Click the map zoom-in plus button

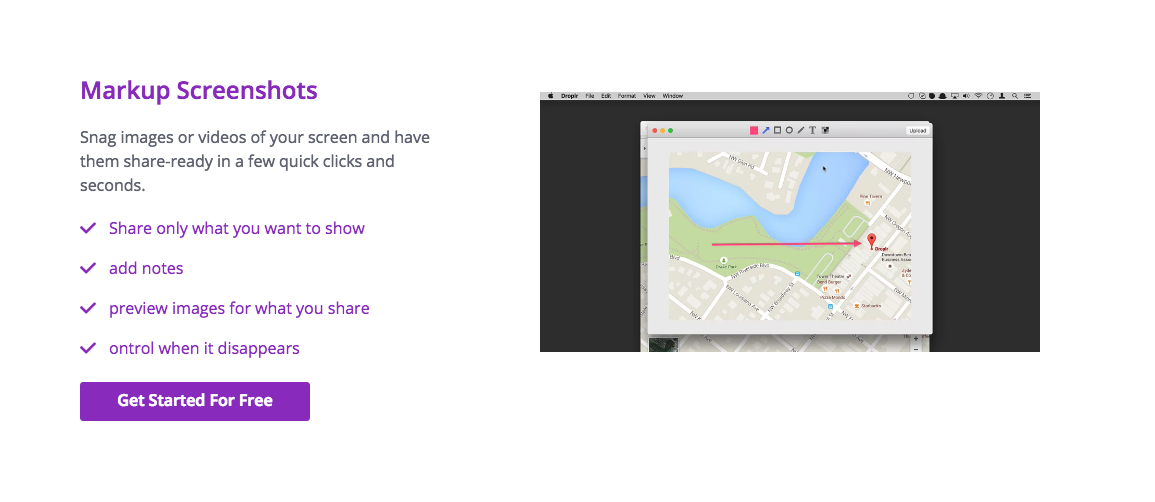916,339
